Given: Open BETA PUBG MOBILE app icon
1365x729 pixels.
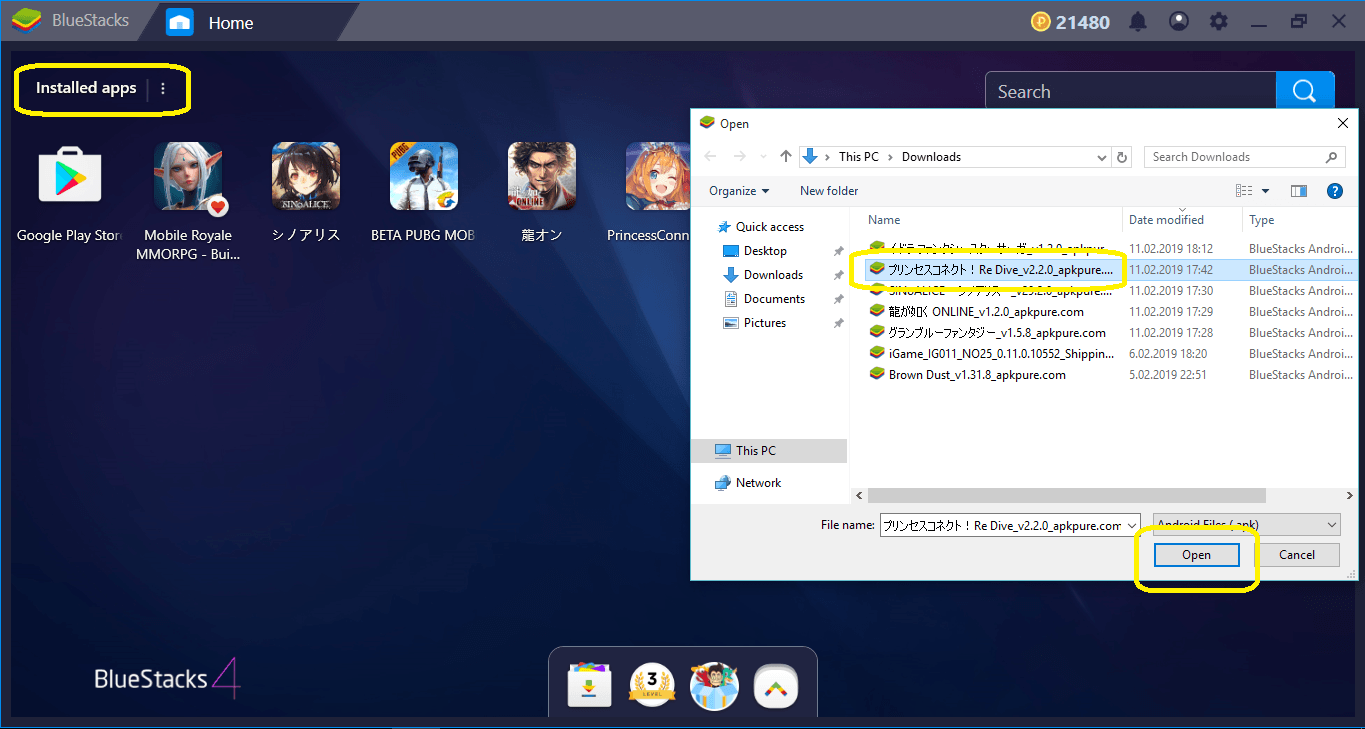Looking at the screenshot, I should 424,176.
